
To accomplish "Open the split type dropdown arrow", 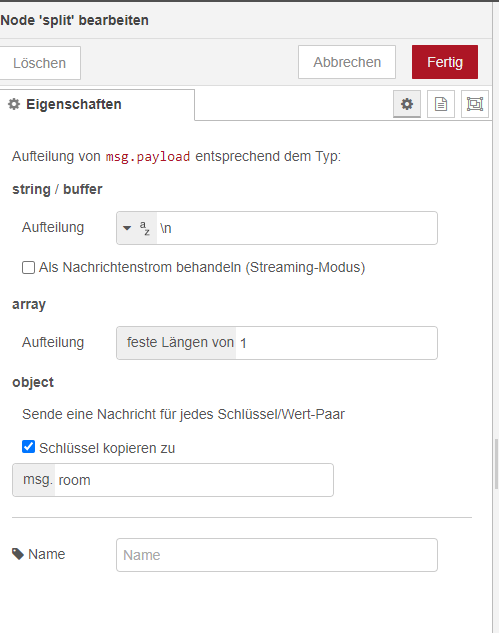I will point(127,228).
